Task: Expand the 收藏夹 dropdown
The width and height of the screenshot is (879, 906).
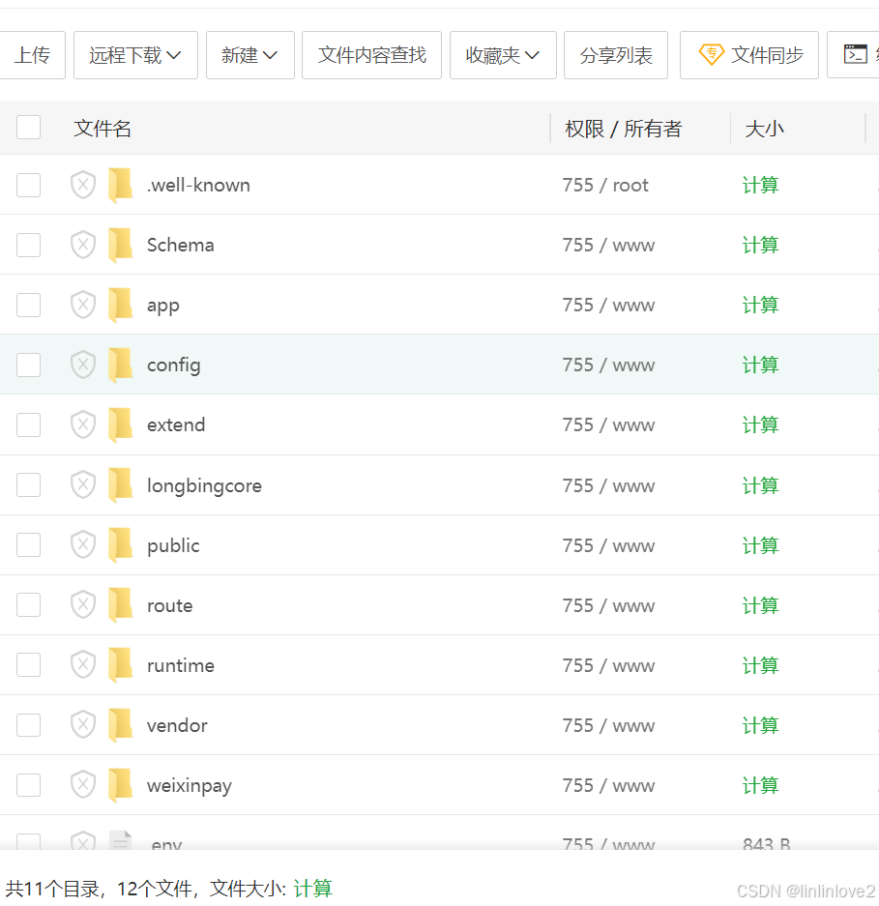Action: pos(503,55)
